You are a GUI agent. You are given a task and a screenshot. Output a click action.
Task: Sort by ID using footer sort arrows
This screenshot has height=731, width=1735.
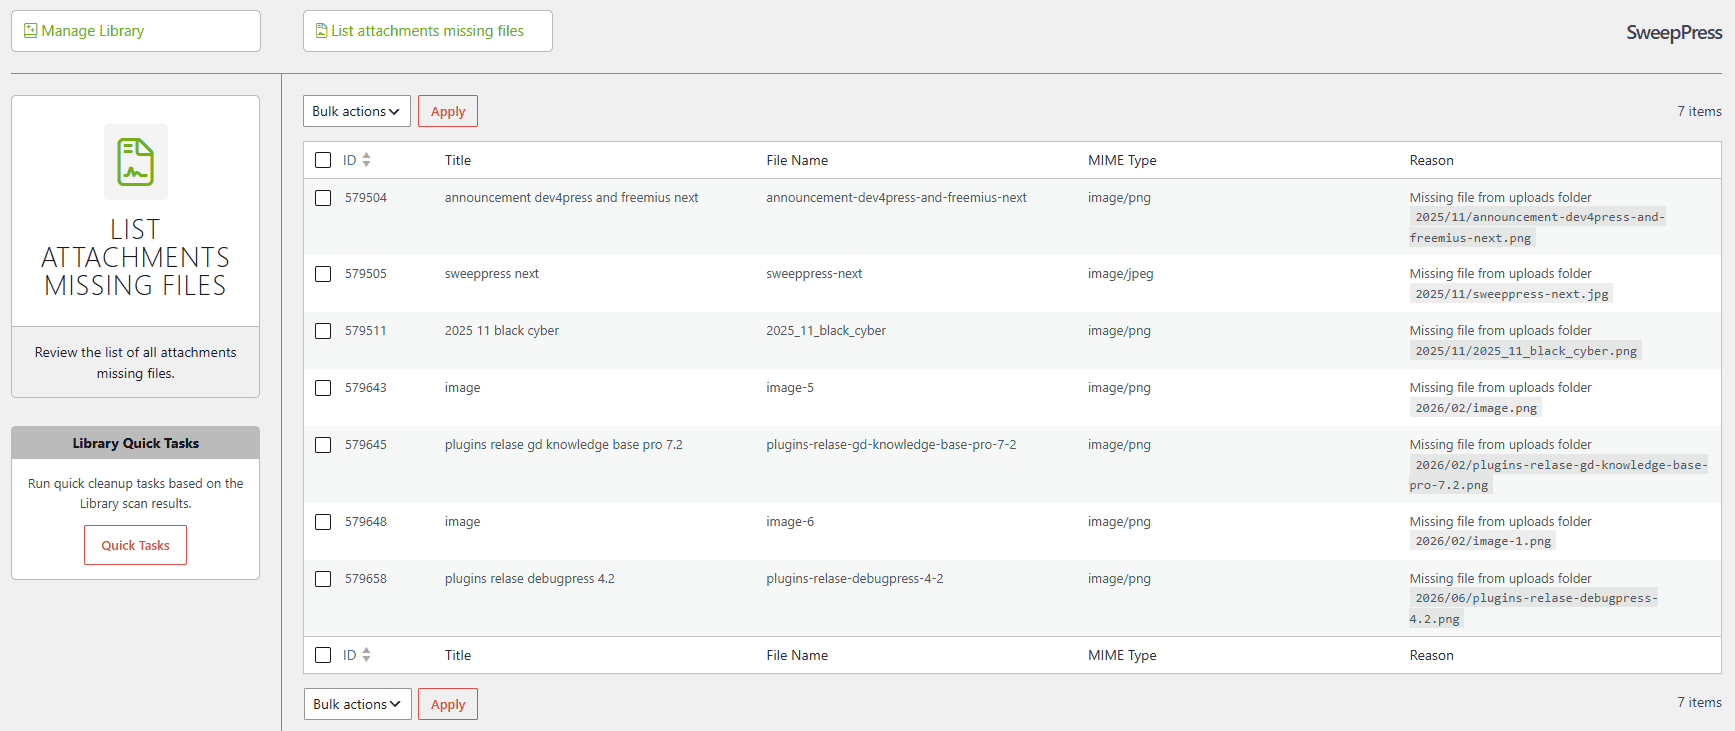click(366, 655)
